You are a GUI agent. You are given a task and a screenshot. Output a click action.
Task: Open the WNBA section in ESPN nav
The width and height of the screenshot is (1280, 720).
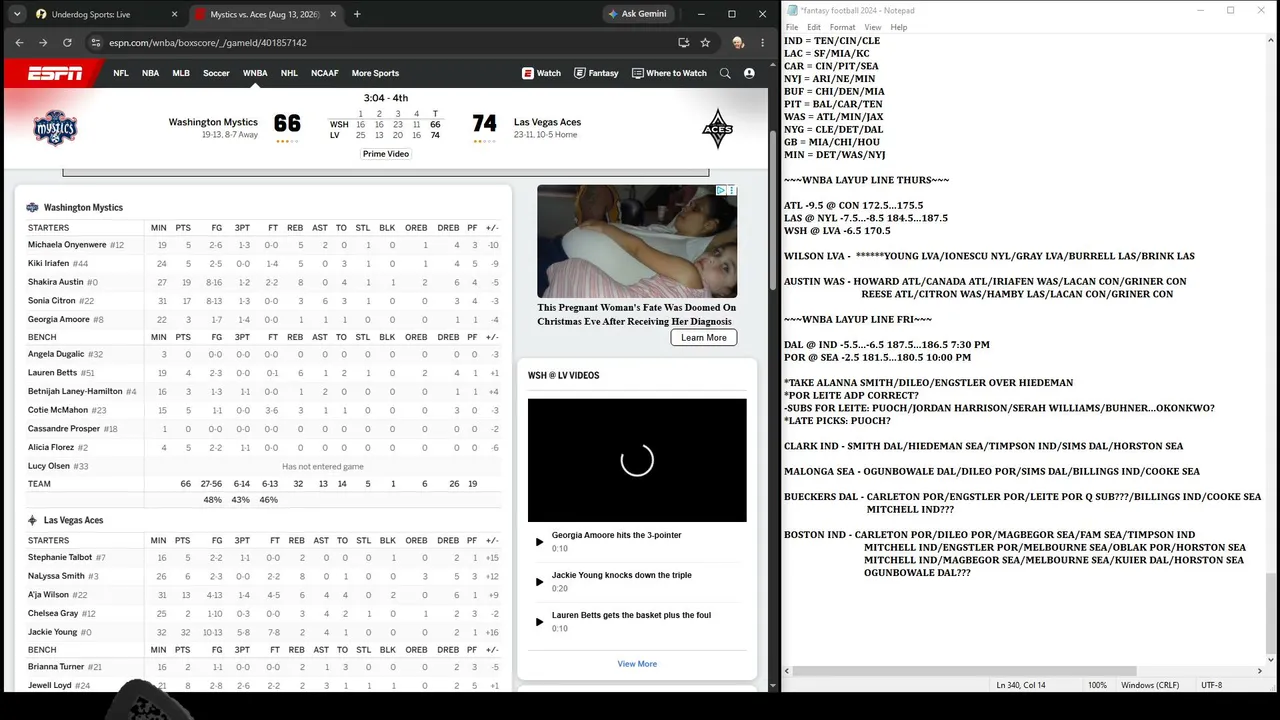point(255,73)
